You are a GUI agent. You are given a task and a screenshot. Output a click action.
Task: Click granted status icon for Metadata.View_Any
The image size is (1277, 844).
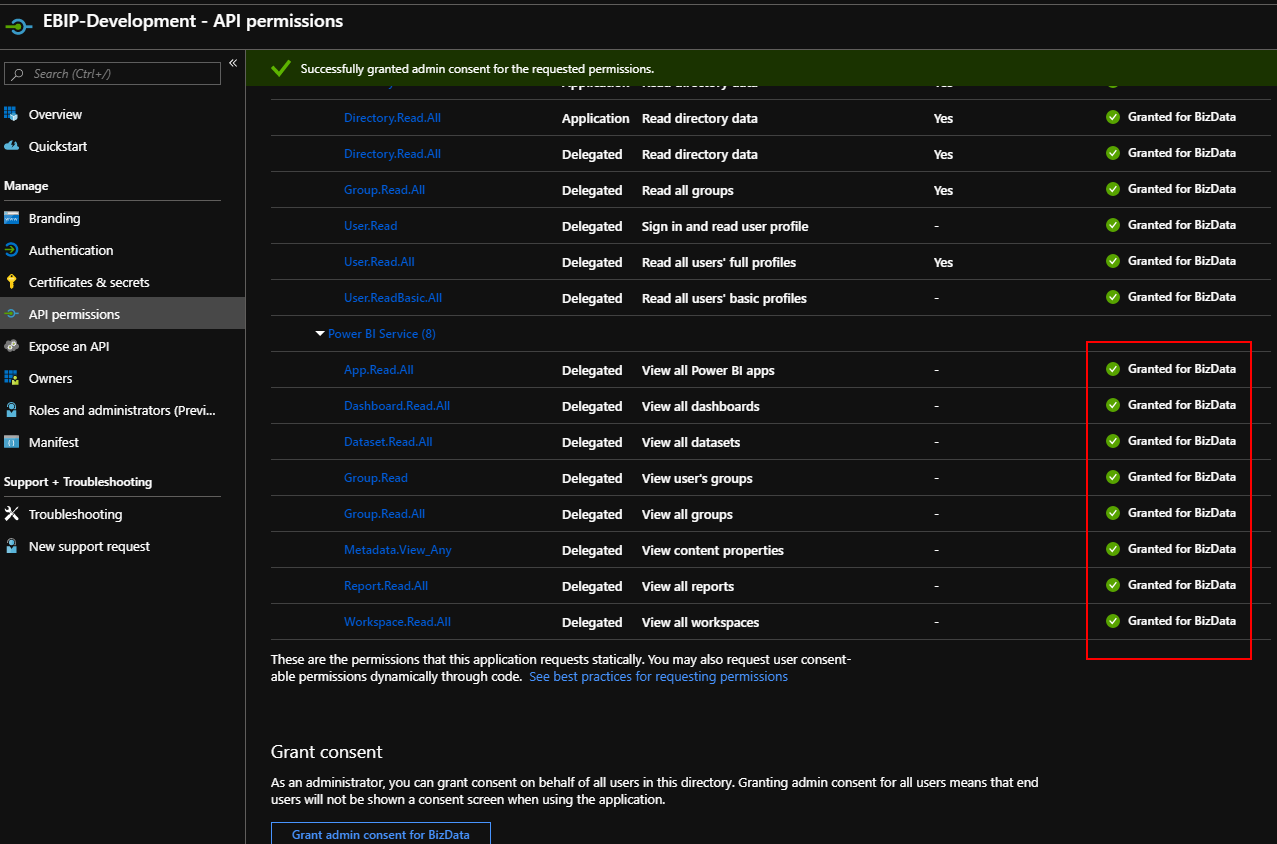point(1112,549)
